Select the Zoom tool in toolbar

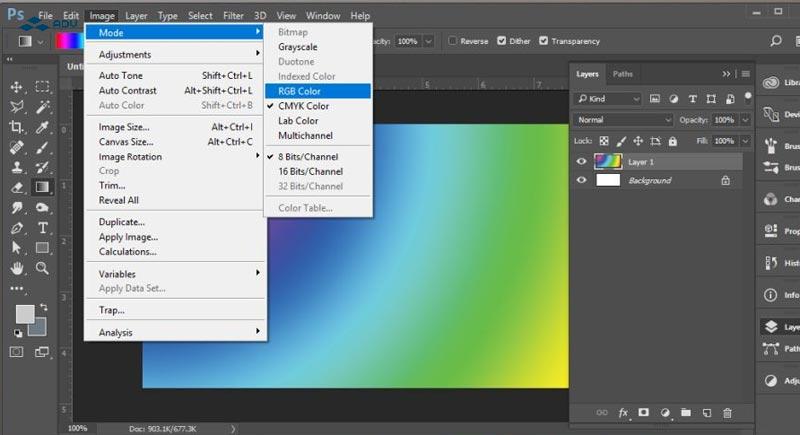pos(43,268)
